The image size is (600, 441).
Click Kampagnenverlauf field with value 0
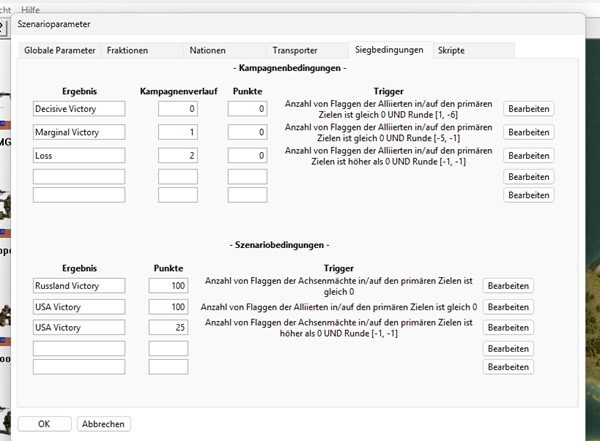coord(178,109)
